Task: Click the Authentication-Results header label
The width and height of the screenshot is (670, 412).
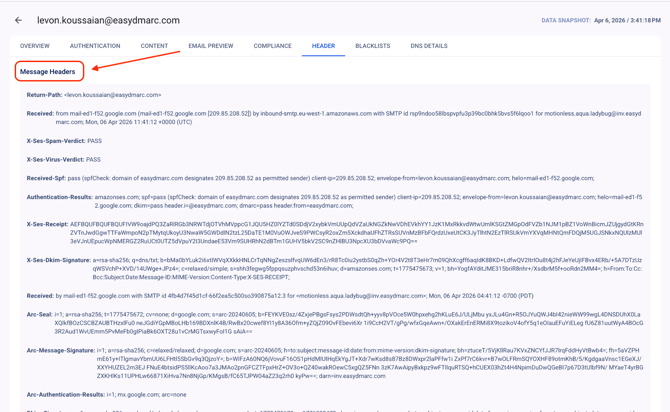Action: (60, 197)
